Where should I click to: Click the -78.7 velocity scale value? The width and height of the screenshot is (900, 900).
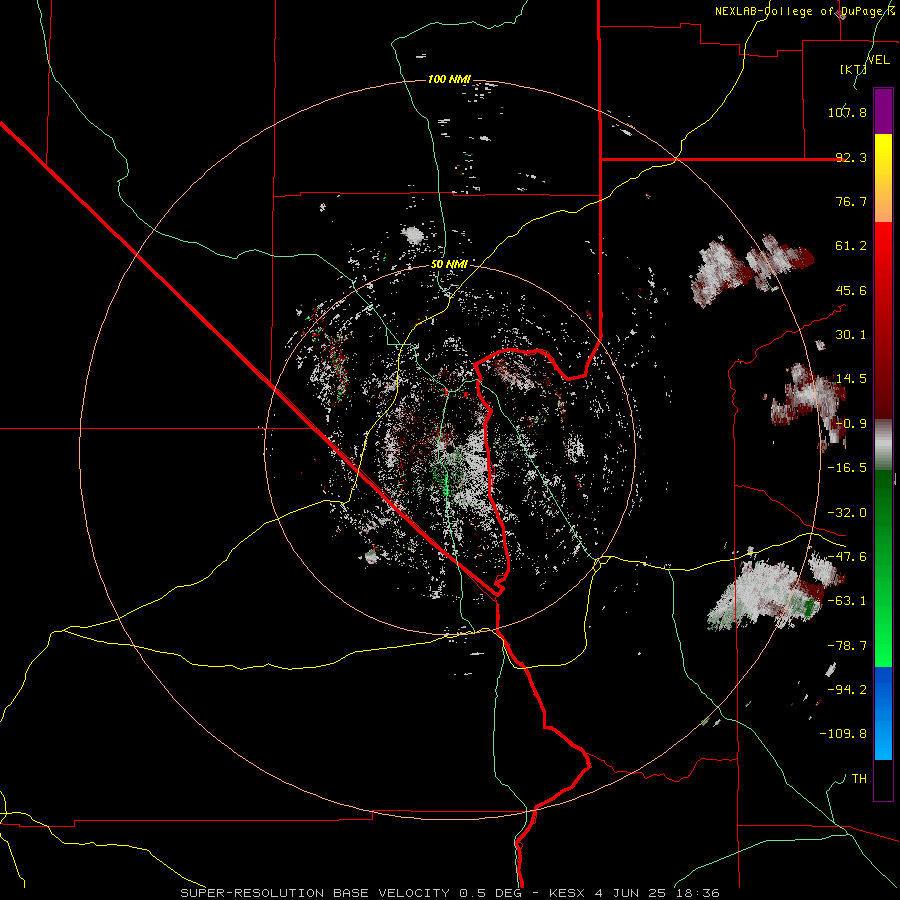click(x=847, y=646)
